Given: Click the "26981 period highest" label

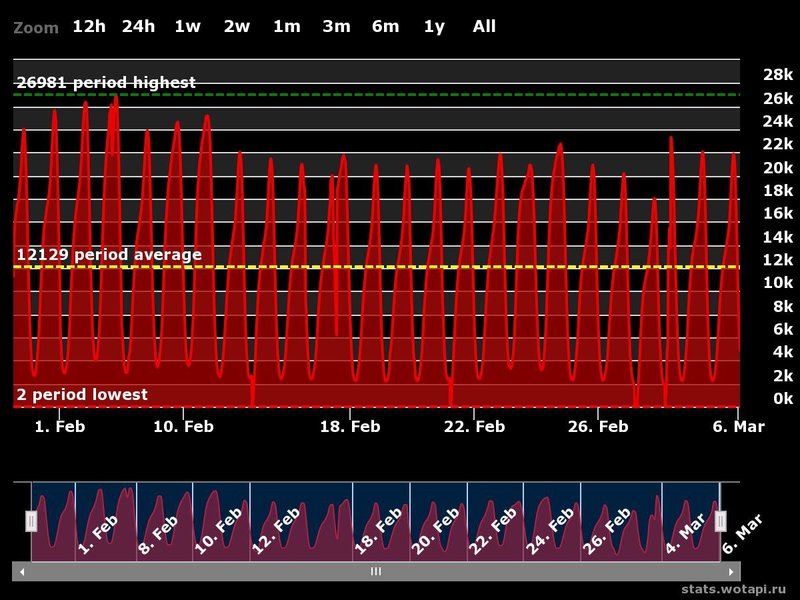Looking at the screenshot, I should pos(106,83).
